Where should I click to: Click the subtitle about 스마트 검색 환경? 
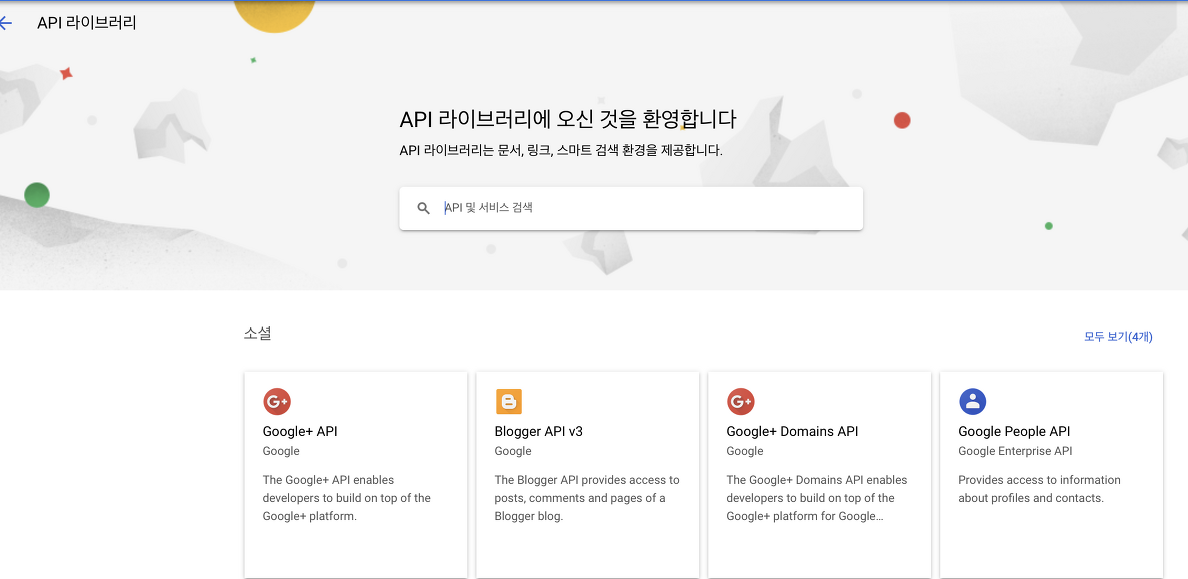[561, 151]
